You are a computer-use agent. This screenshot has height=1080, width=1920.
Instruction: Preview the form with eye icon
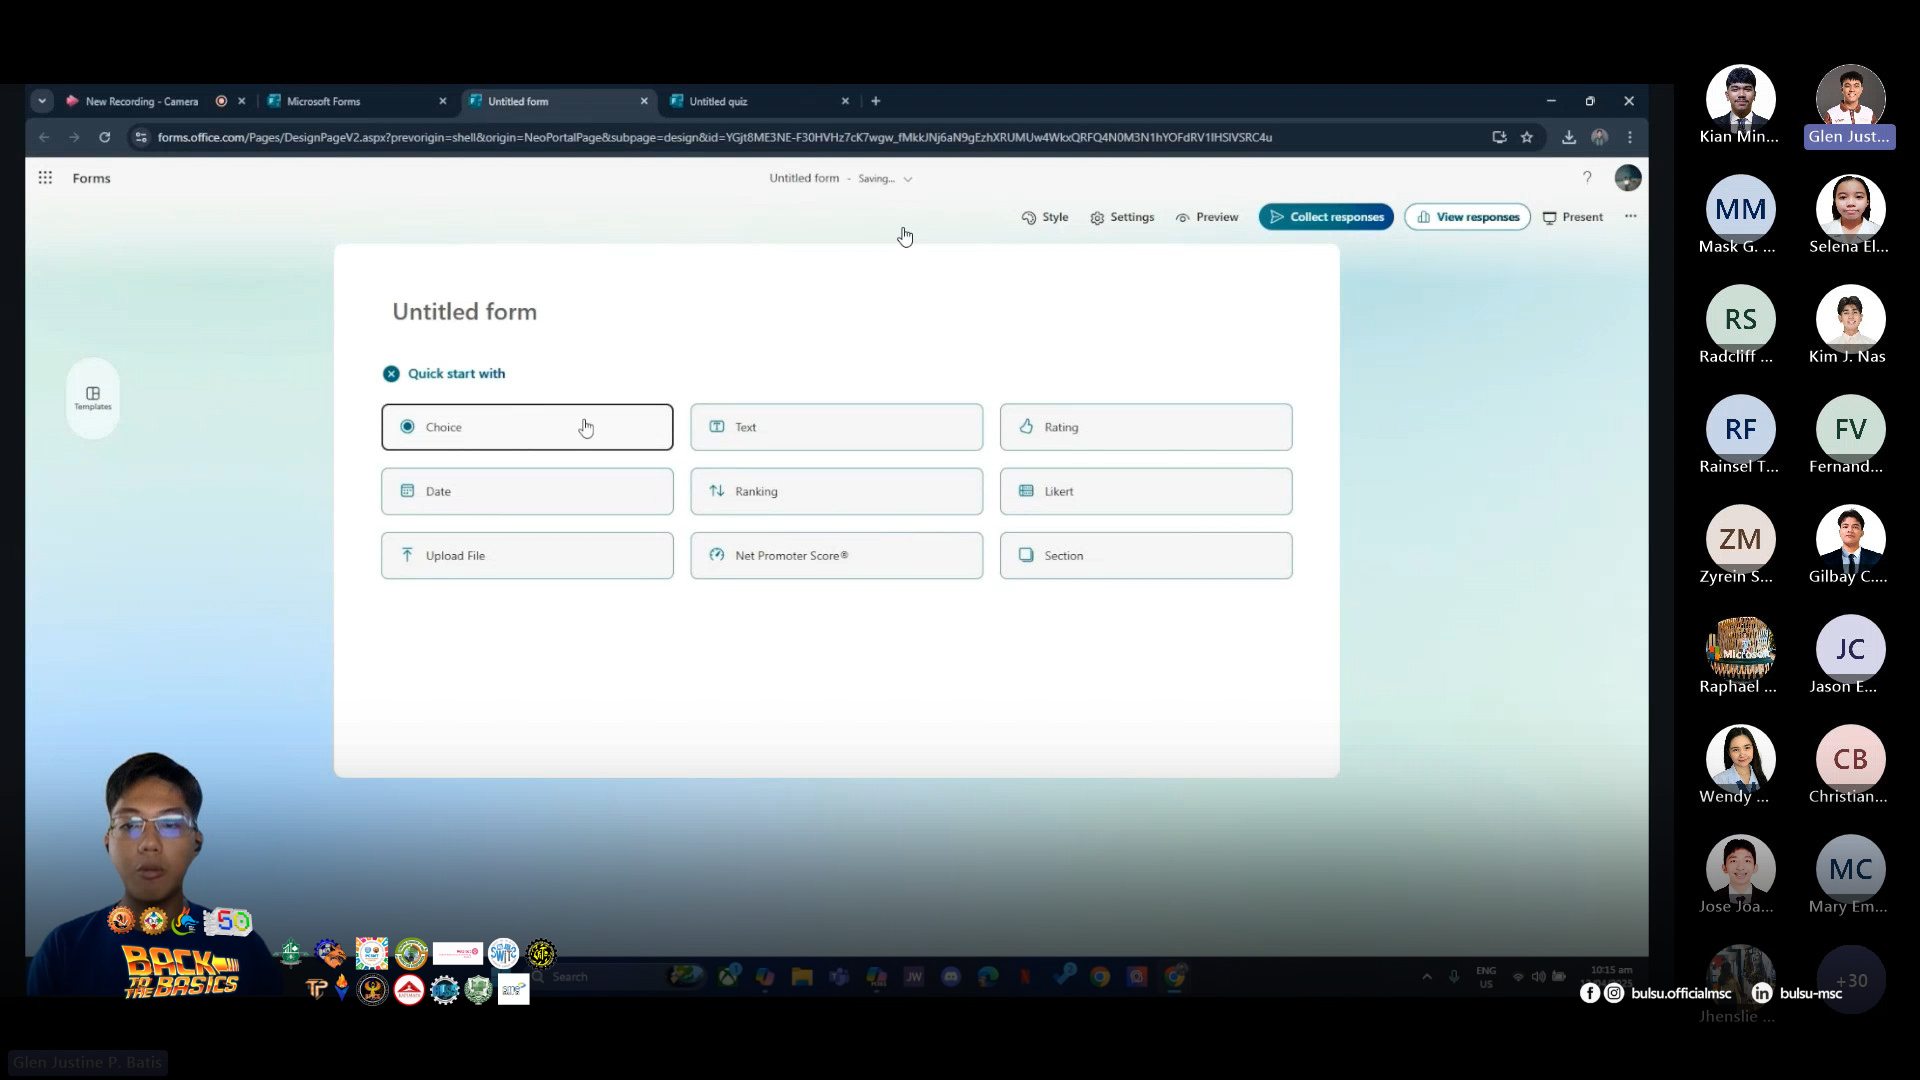(x=1207, y=217)
